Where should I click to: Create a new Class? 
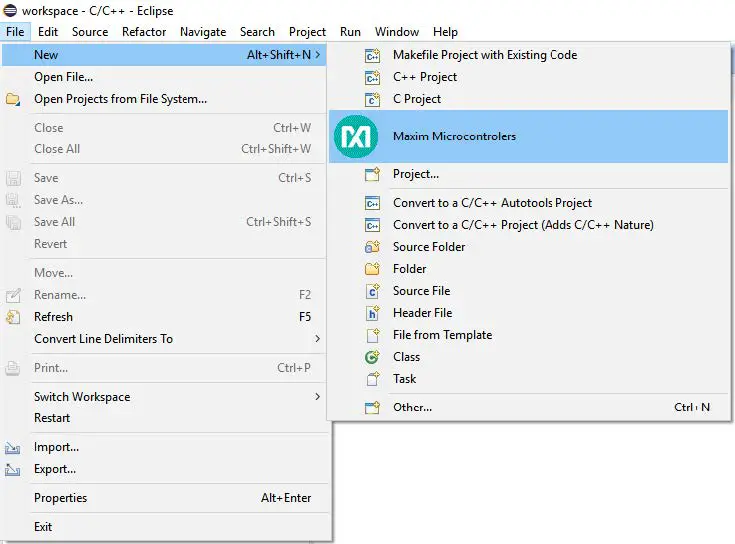528,357
